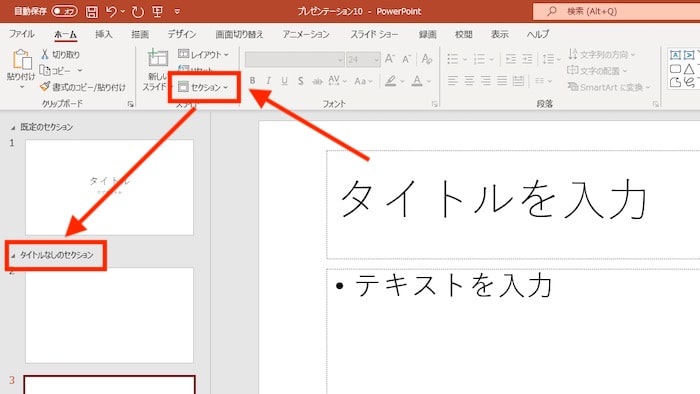The image size is (700, 394).
Task: Open the 表示 tab
Action: pyautogui.click(x=500, y=34)
